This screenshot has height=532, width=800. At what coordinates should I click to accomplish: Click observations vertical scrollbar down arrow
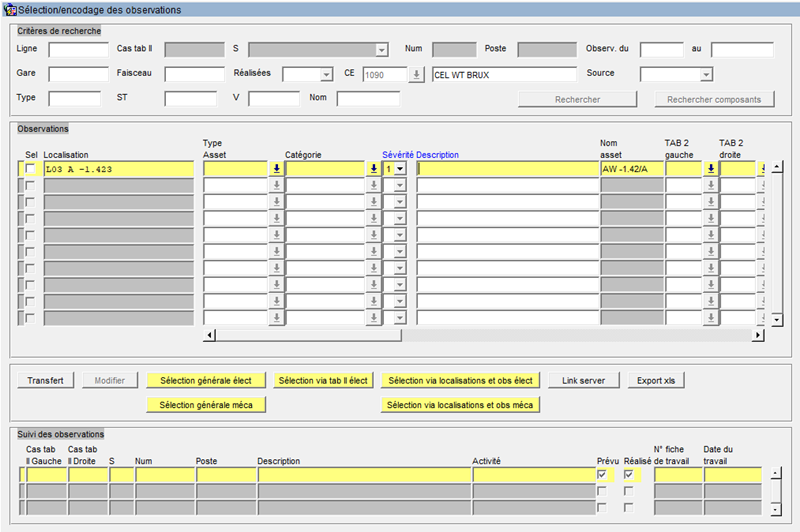pyautogui.click(x=777, y=320)
